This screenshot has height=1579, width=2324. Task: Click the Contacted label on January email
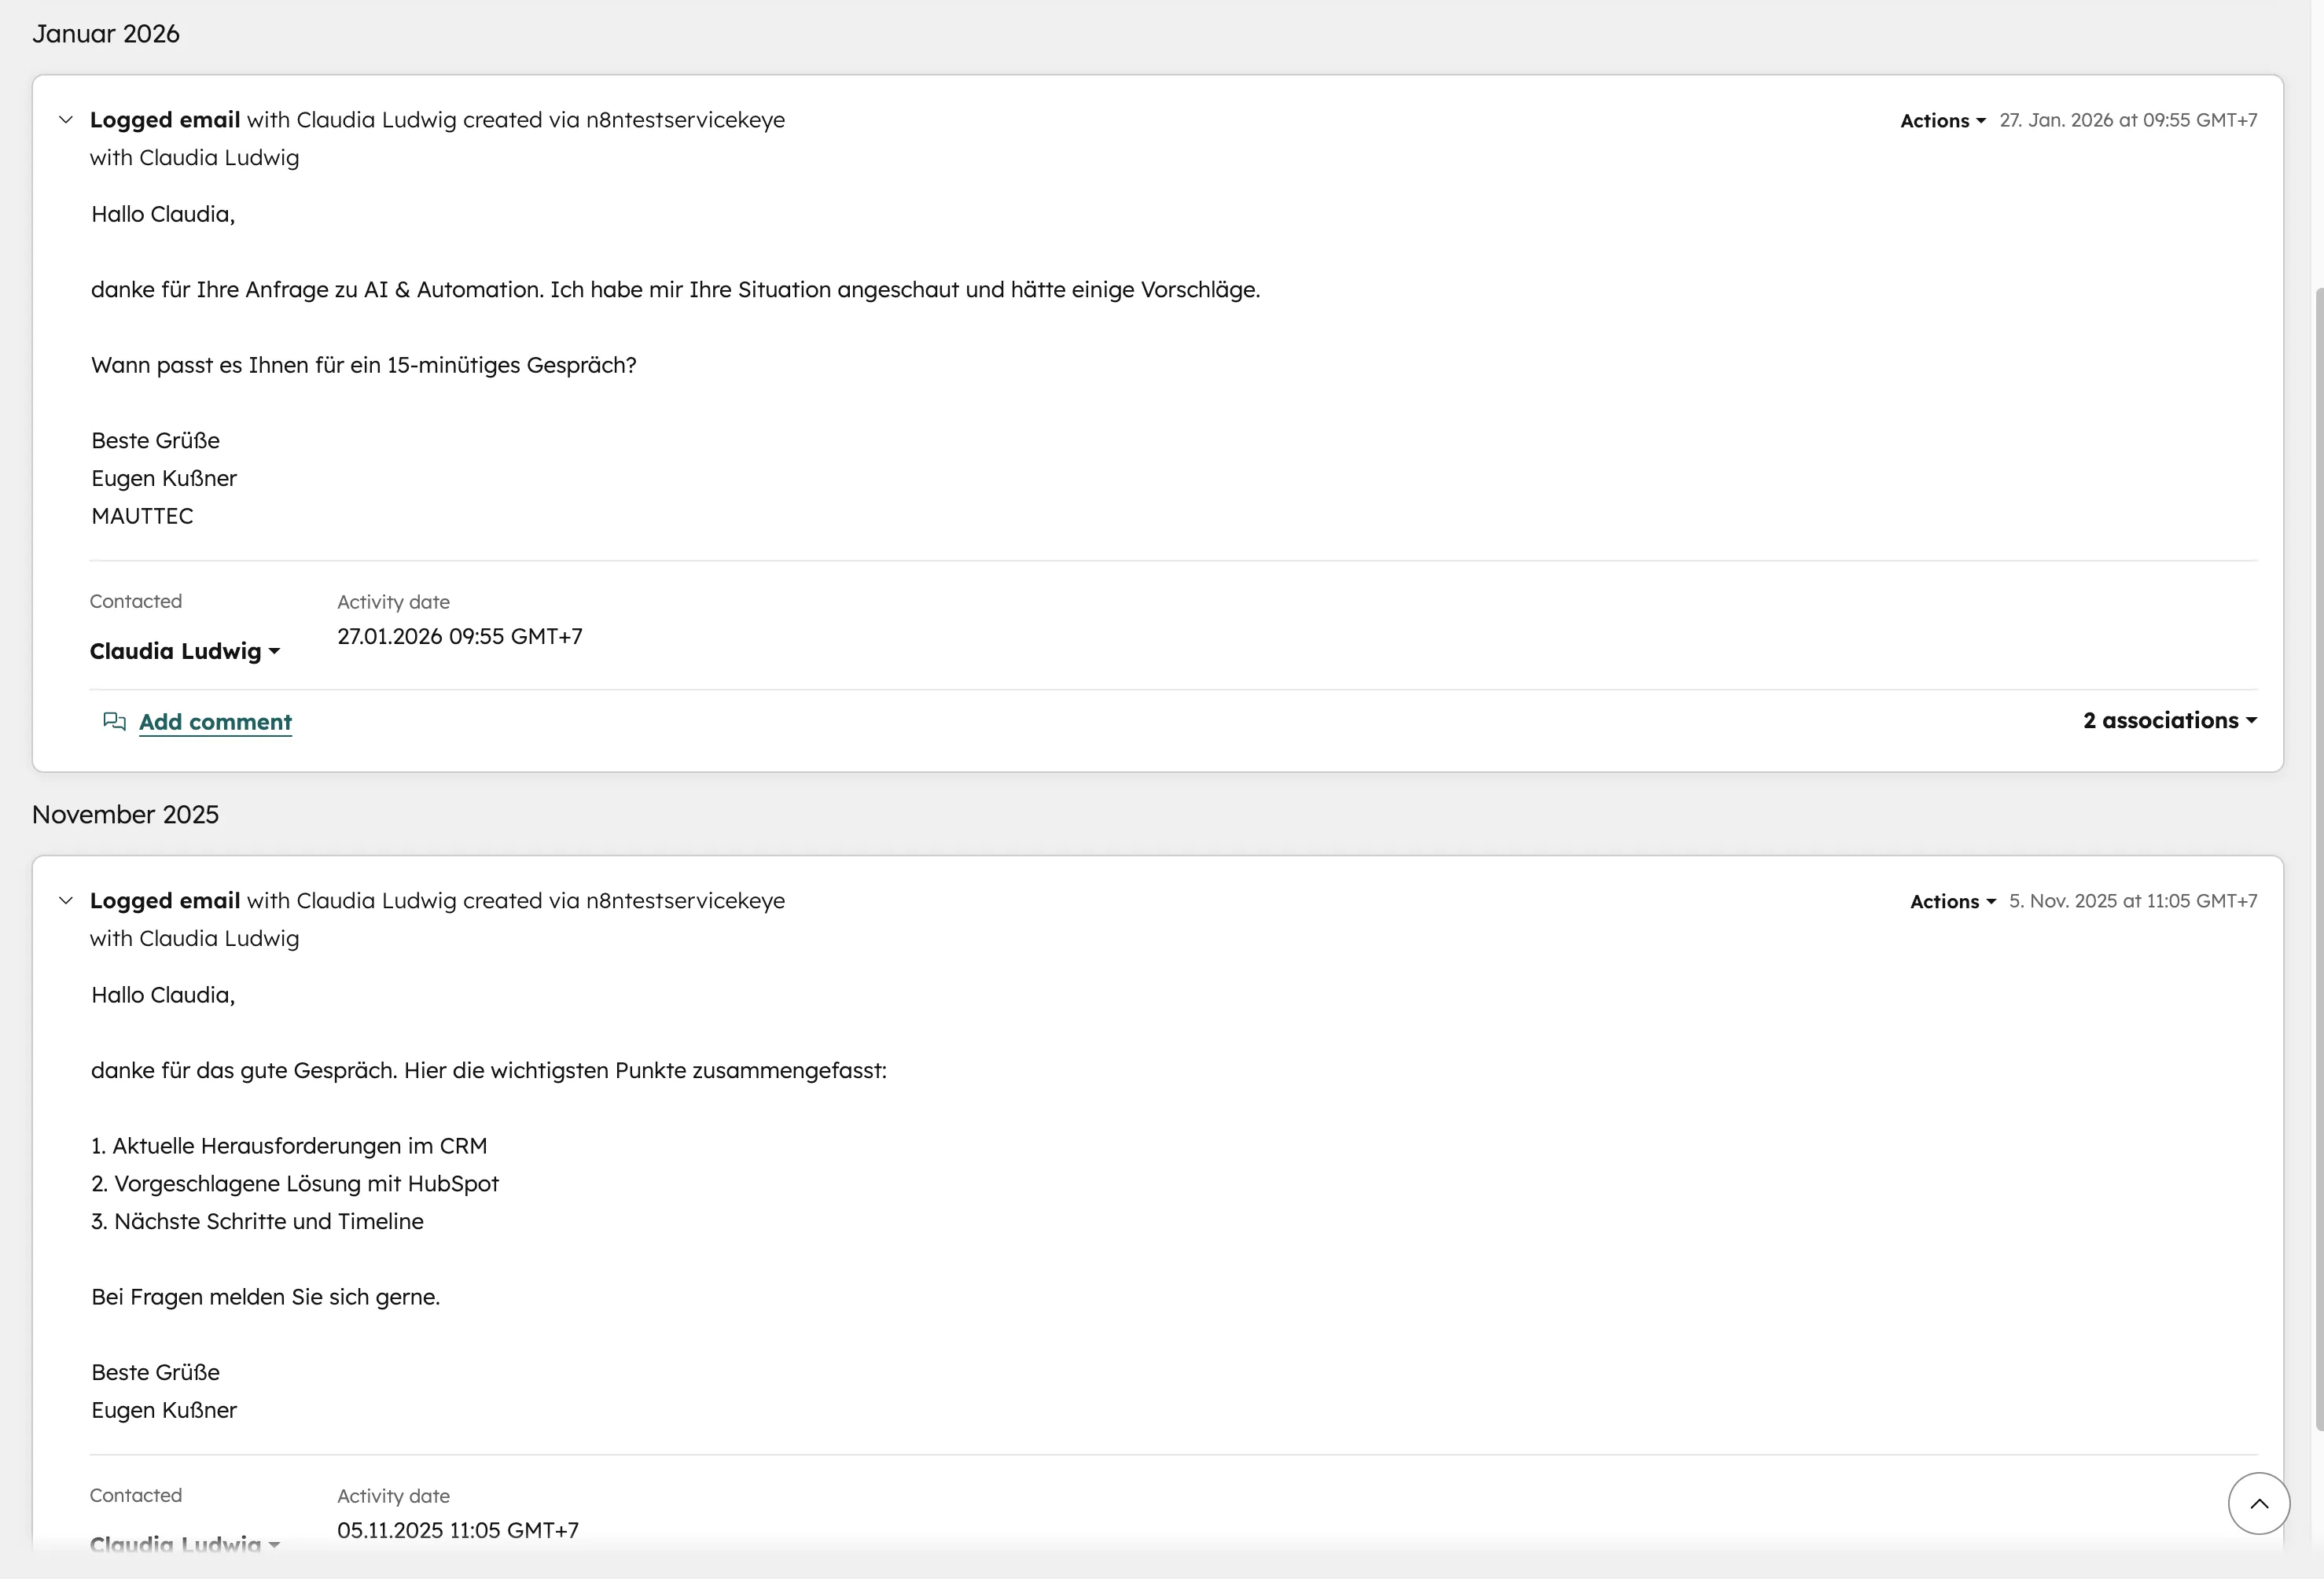click(x=135, y=601)
